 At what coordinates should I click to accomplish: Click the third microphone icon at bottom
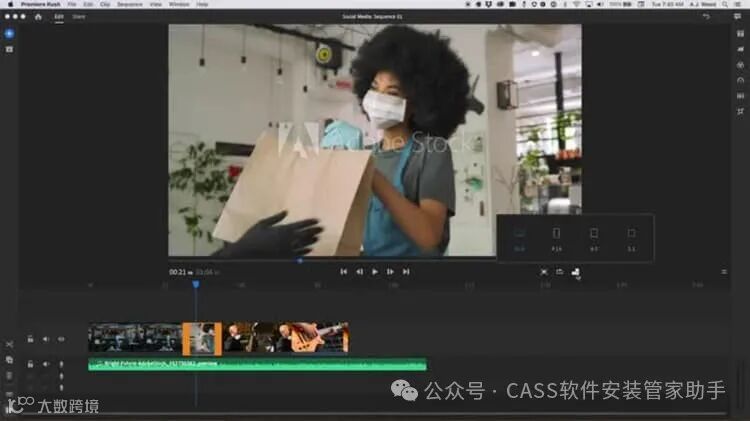[x=61, y=388]
